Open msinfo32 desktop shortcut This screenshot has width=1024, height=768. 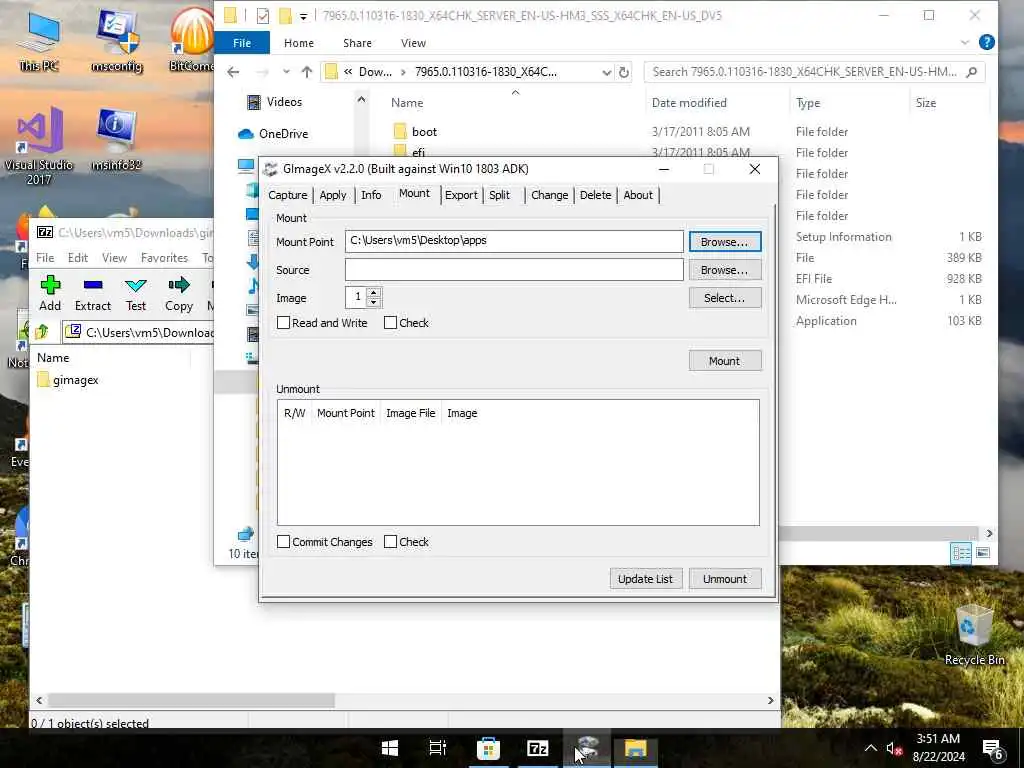[x=116, y=138]
